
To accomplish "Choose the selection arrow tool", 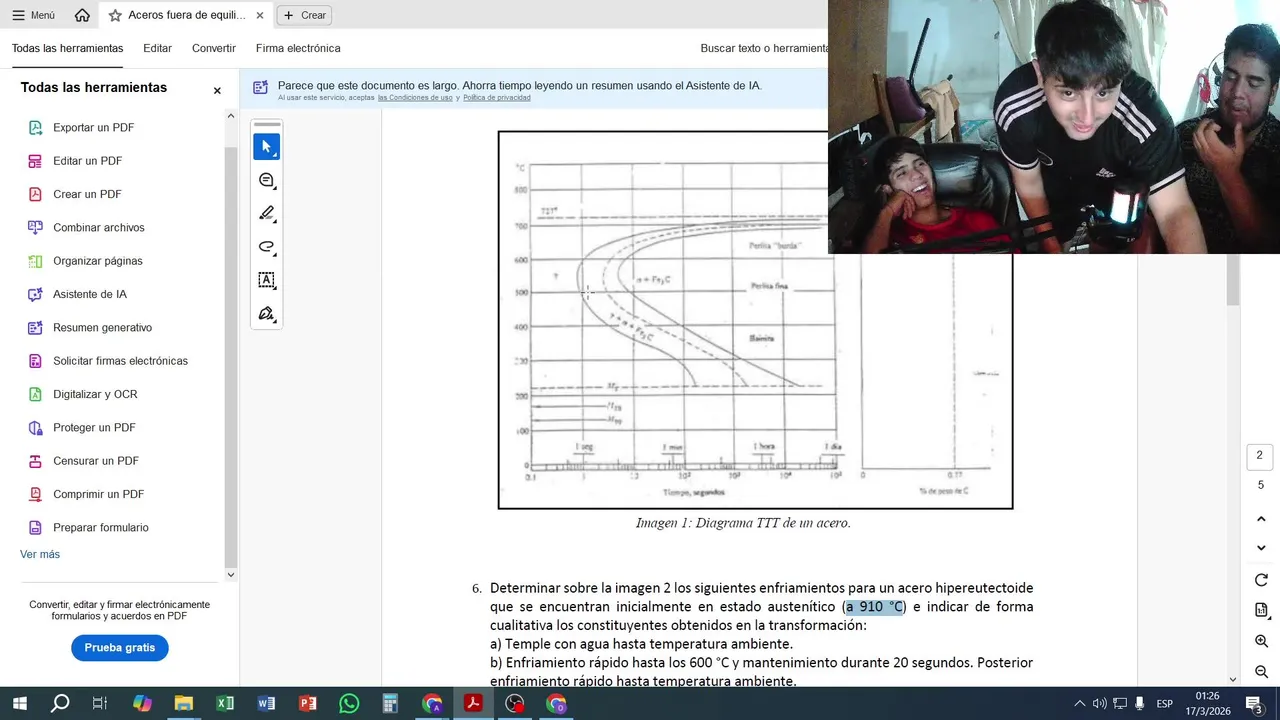I will pos(266,147).
